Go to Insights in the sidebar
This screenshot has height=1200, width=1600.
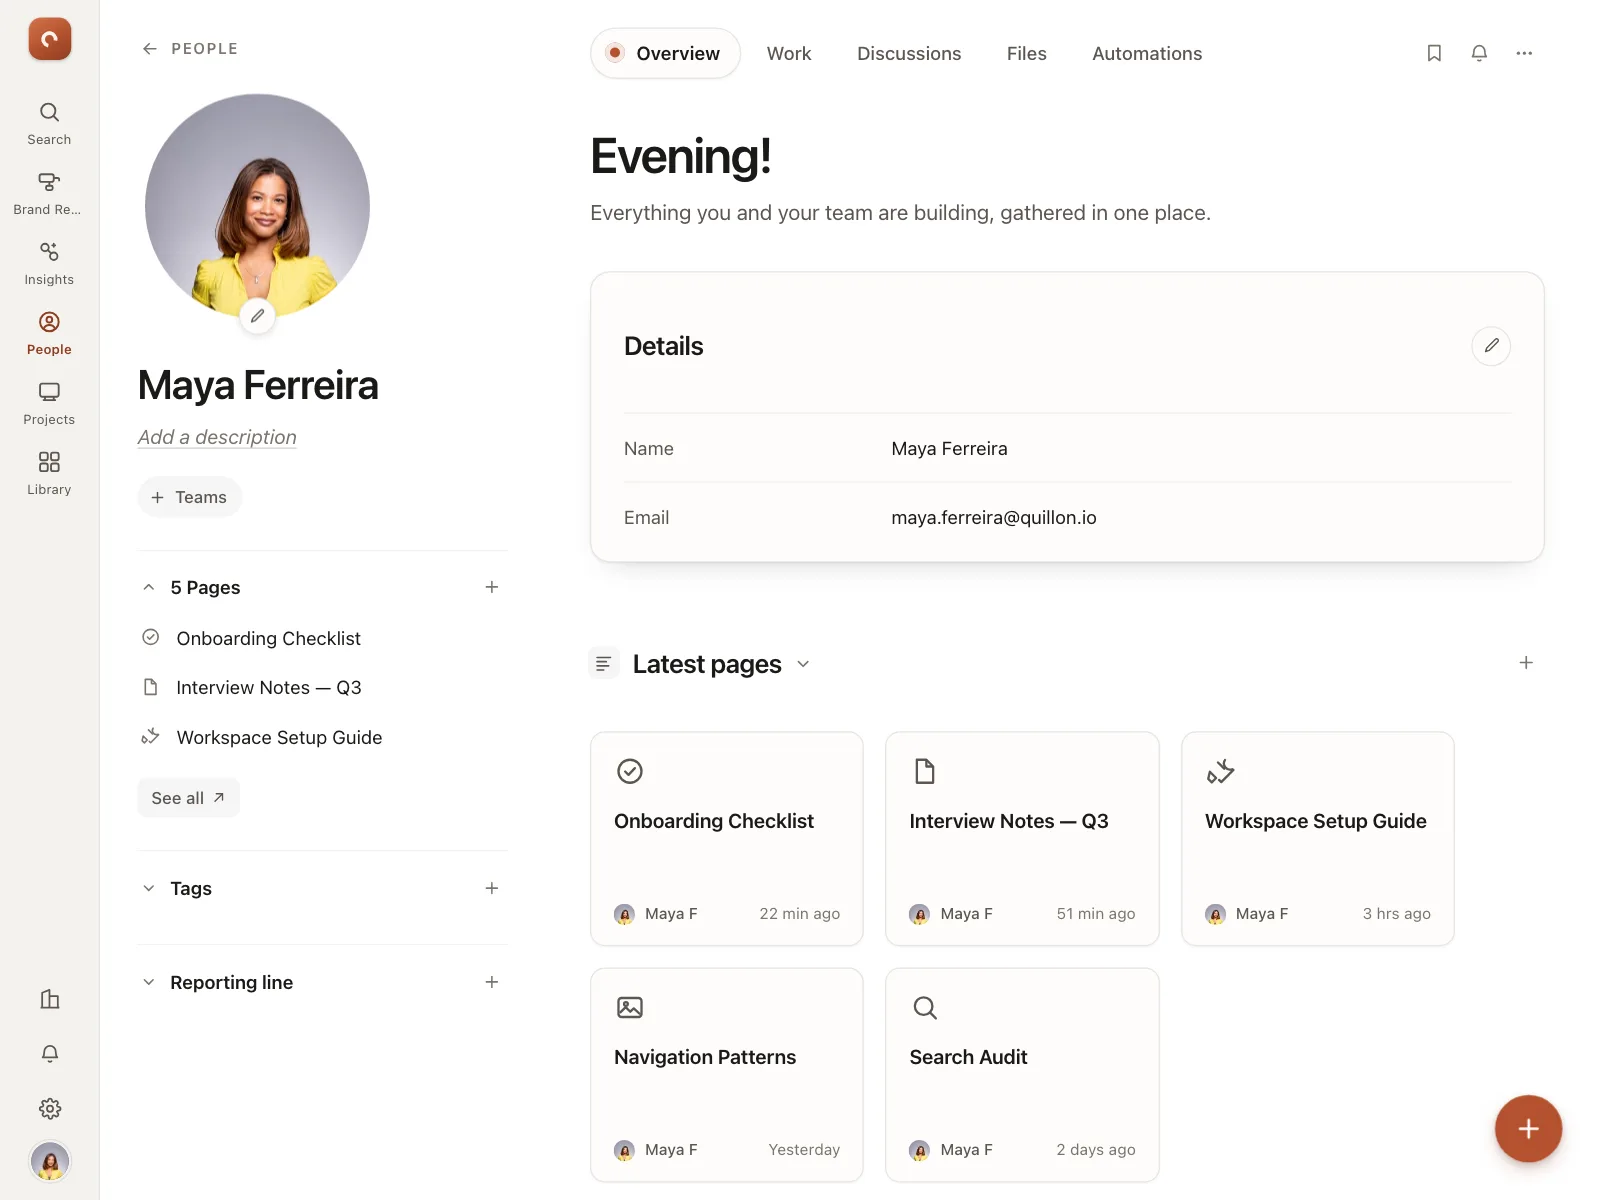click(x=49, y=264)
